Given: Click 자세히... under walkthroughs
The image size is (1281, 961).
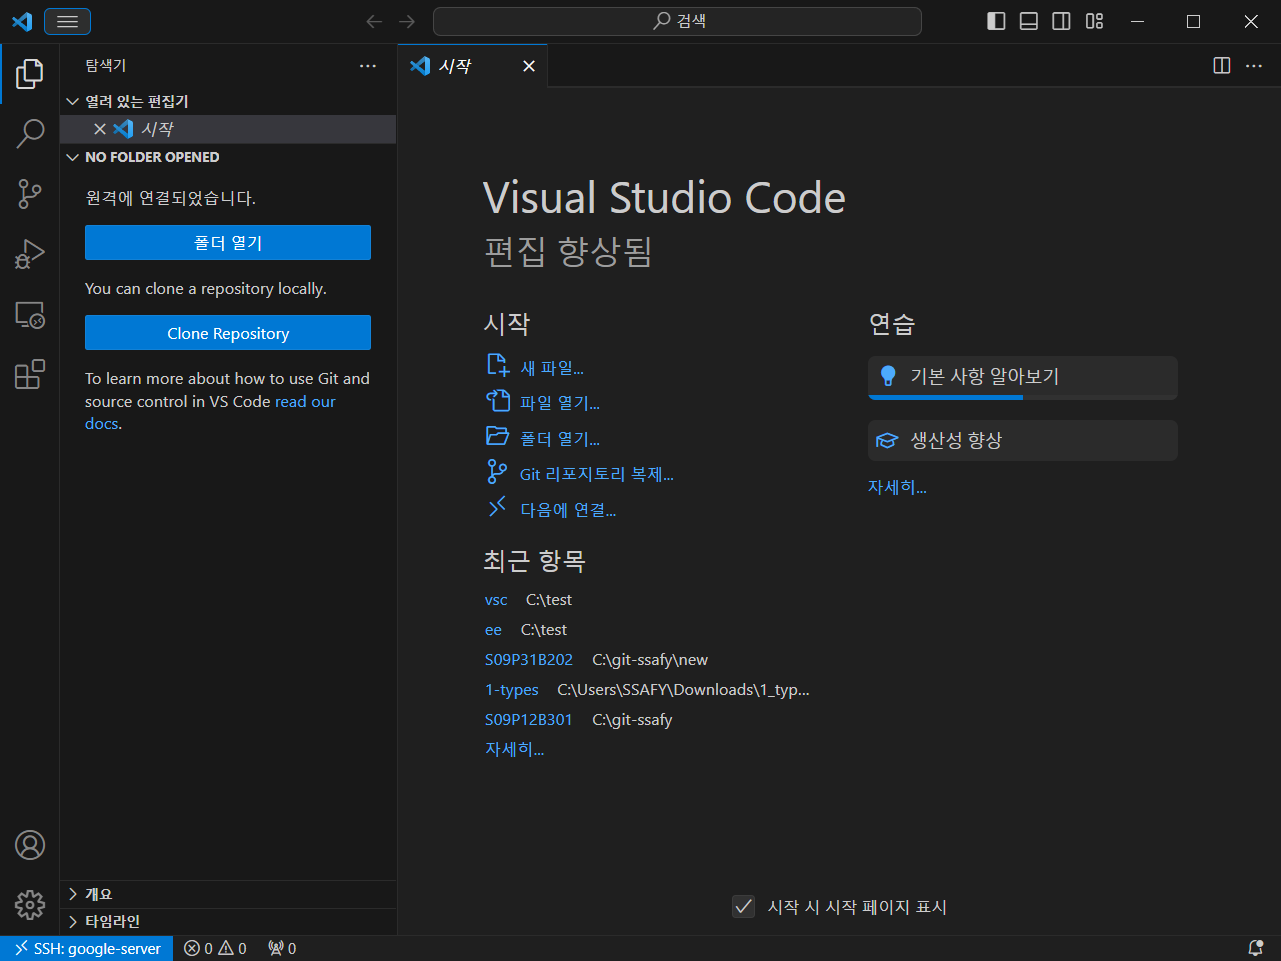Looking at the screenshot, I should click(x=897, y=487).
